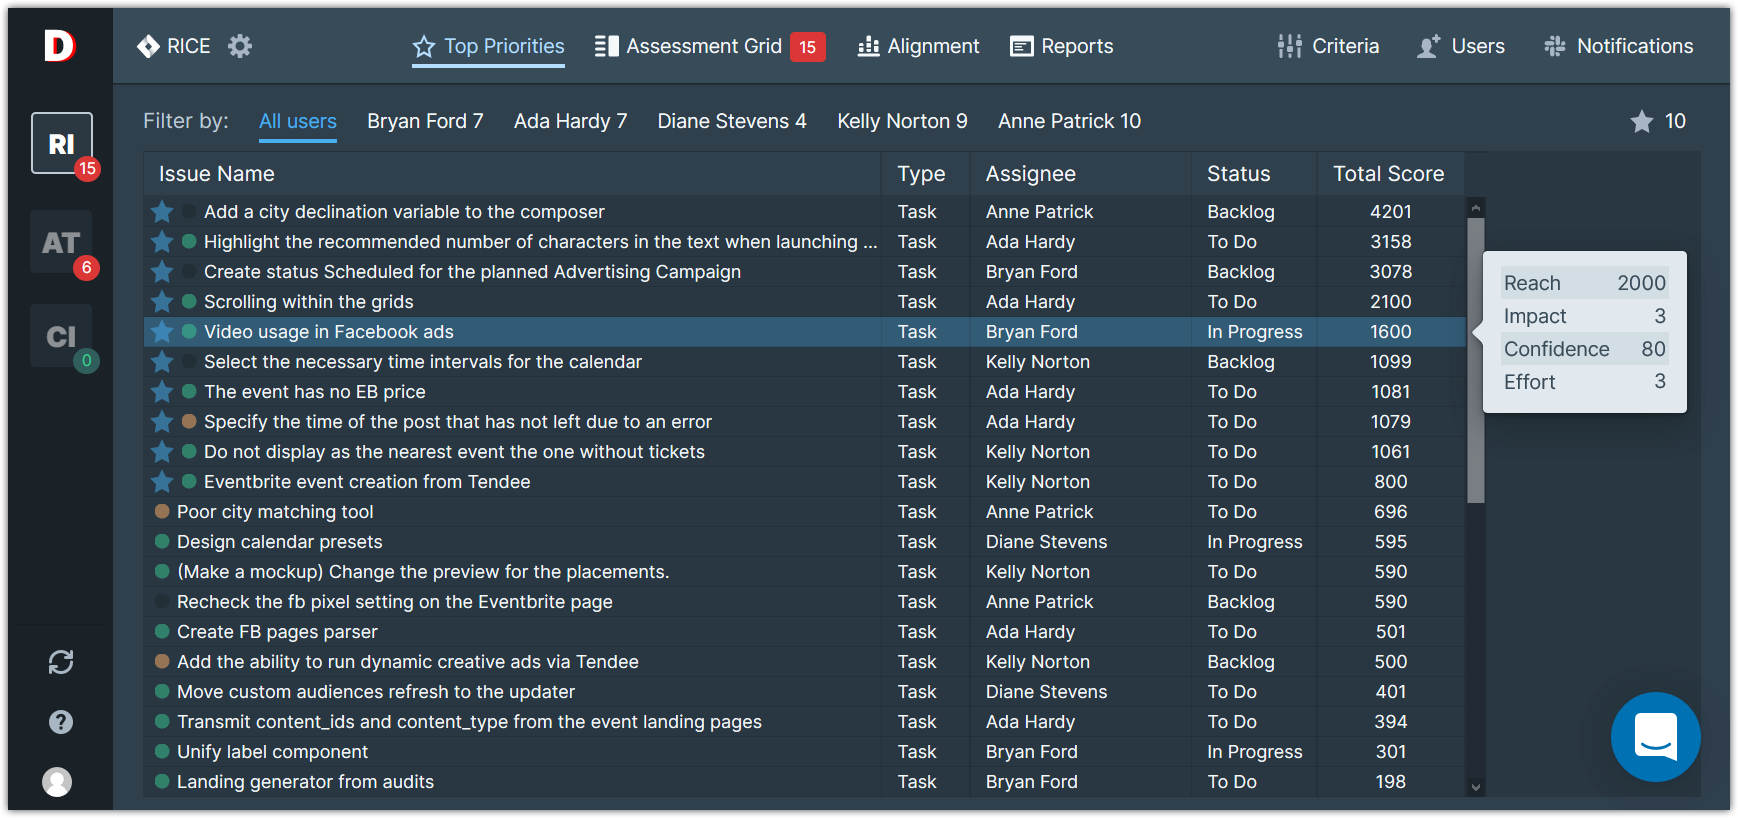Unstar 'The event has no EB price' issue
Viewport: 1738px width, 818px height.
(162, 392)
